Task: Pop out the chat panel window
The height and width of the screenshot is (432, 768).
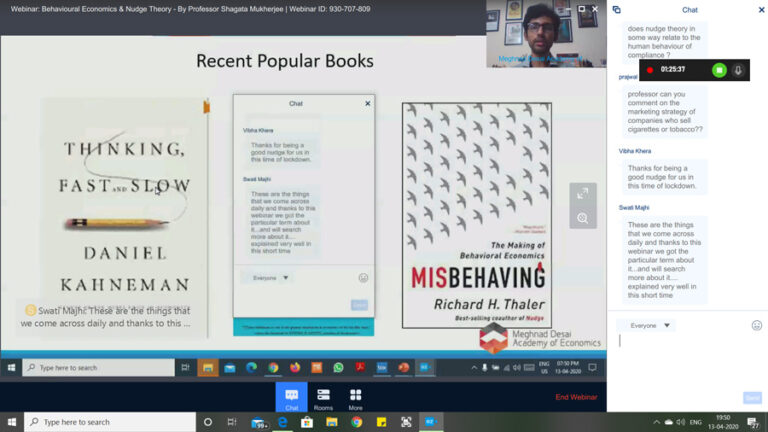Action: click(x=616, y=10)
